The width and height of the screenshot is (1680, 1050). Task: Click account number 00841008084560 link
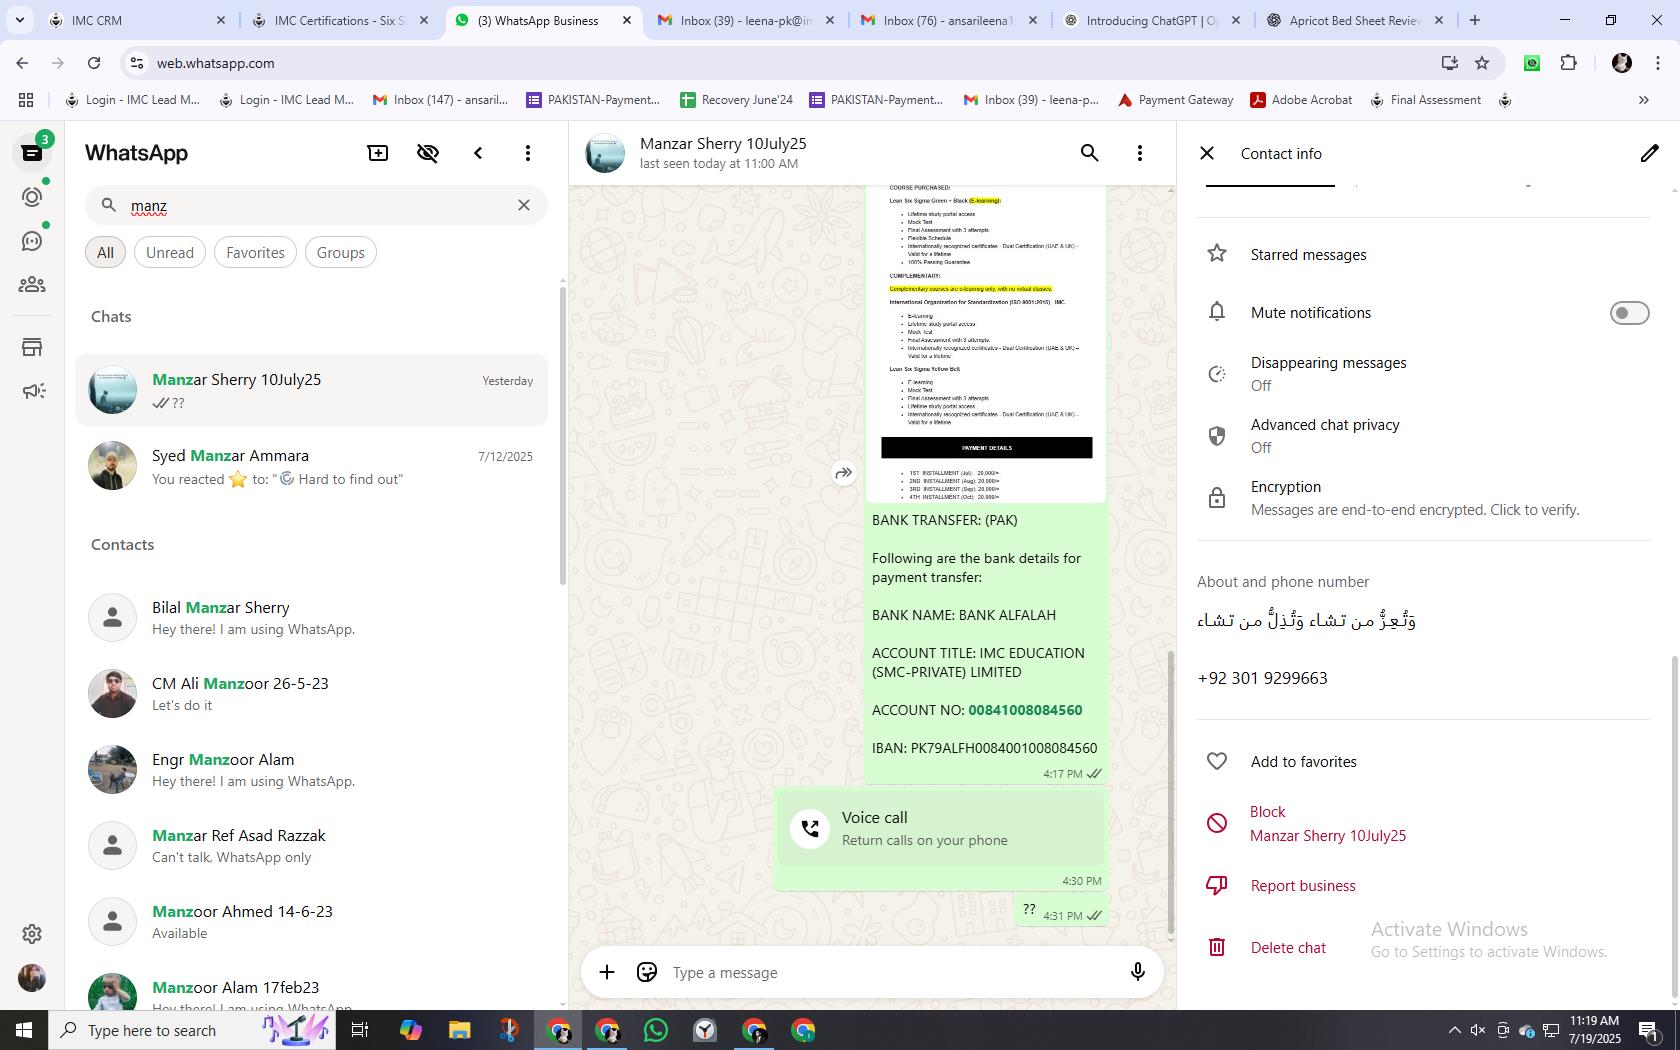click(1025, 710)
